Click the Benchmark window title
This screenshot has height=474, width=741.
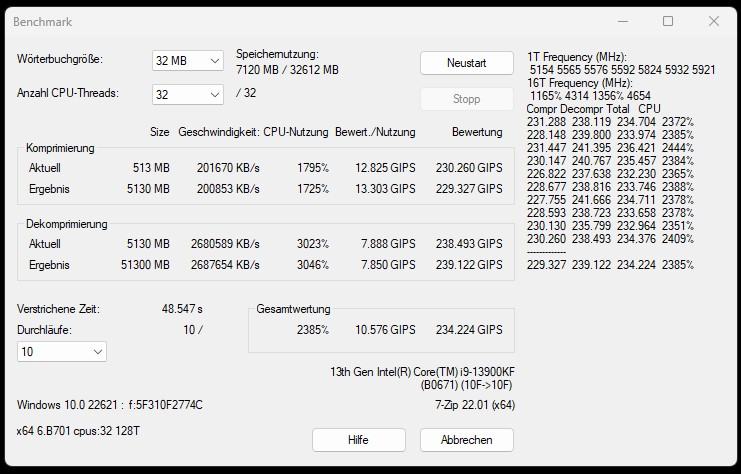point(43,22)
